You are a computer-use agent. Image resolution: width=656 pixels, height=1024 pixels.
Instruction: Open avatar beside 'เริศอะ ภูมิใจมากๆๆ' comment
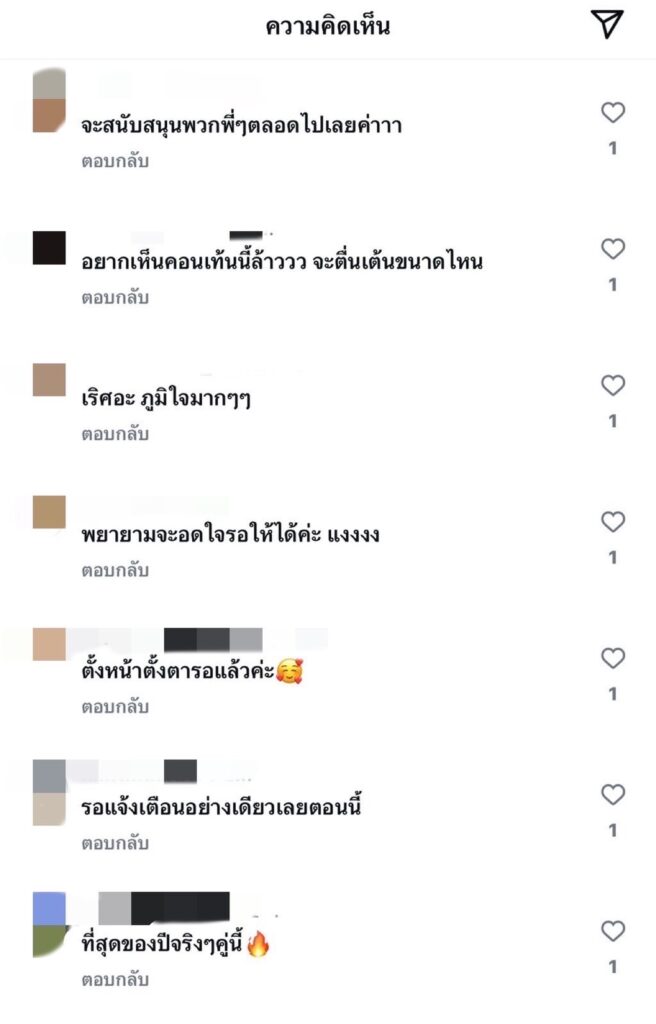(x=49, y=379)
